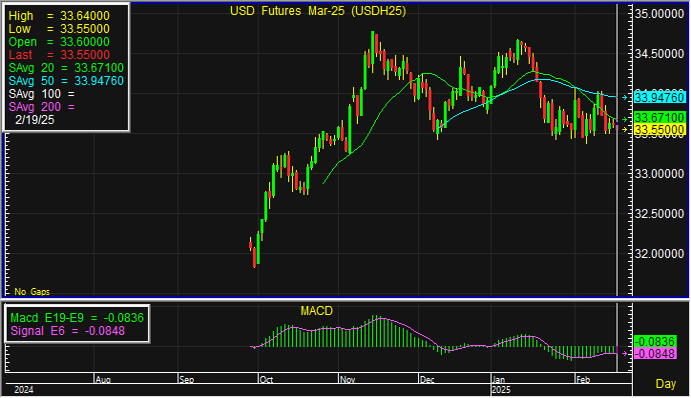Select the SAvg 200 legend entry
Viewport: 691px width, 398px height.
coord(41,107)
